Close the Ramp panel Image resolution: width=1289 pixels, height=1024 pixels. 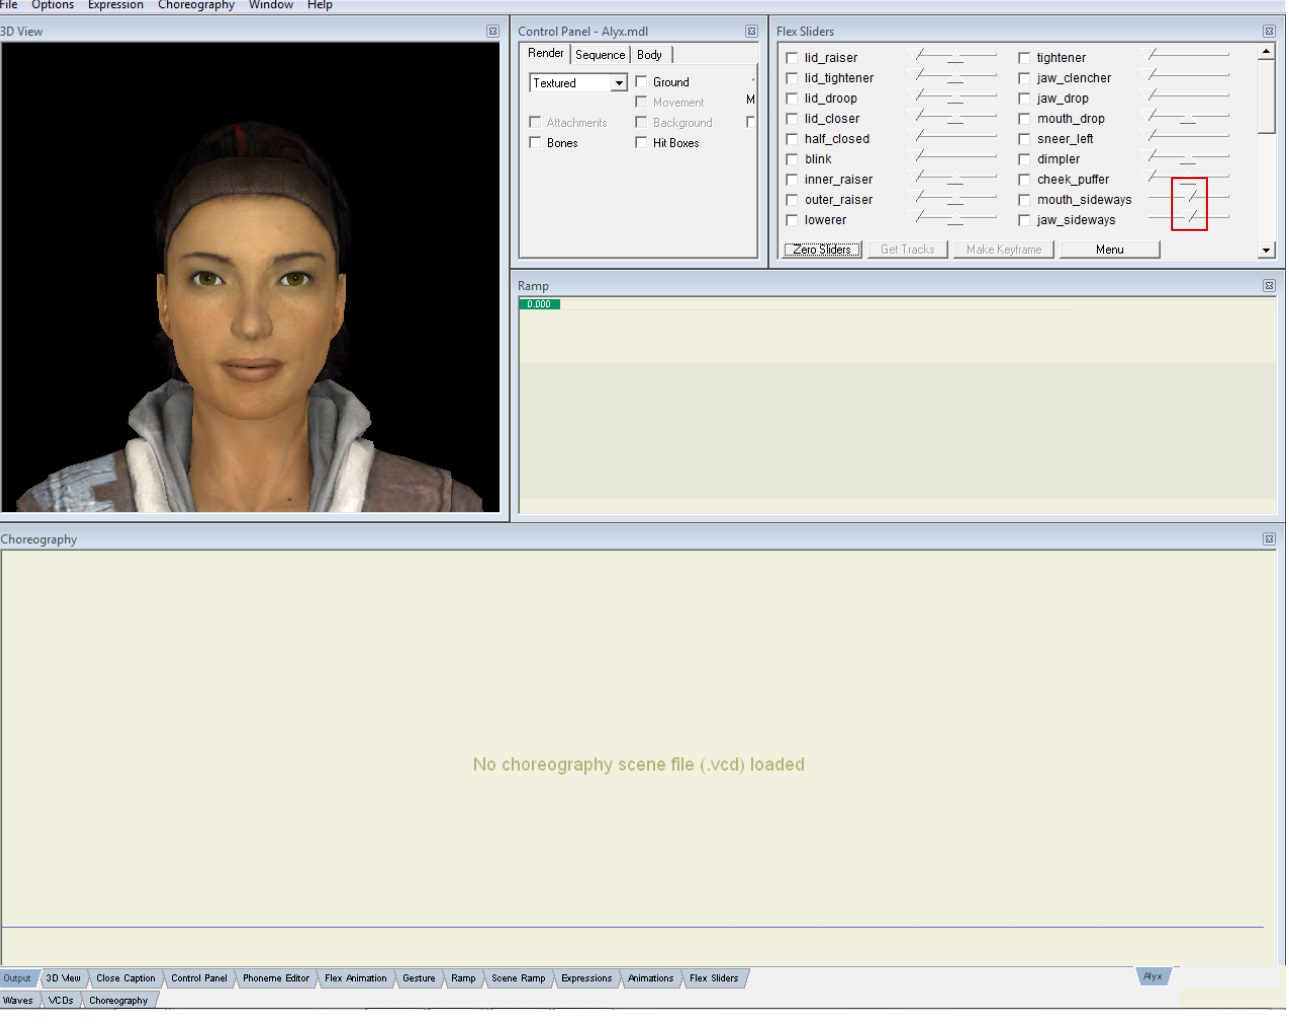click(1268, 286)
